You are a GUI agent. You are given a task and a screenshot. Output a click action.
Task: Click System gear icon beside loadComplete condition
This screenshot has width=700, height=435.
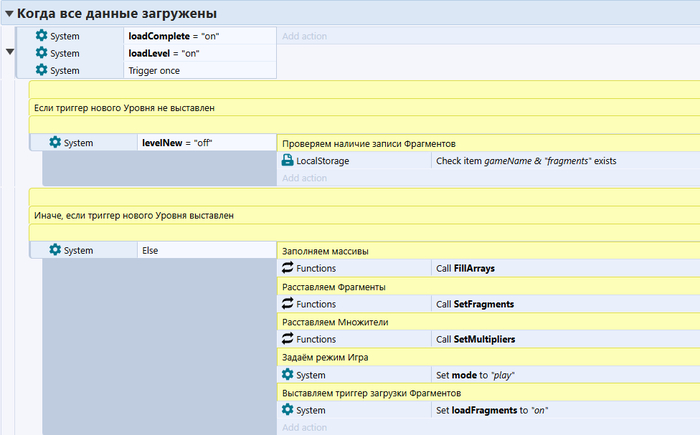[x=41, y=36]
